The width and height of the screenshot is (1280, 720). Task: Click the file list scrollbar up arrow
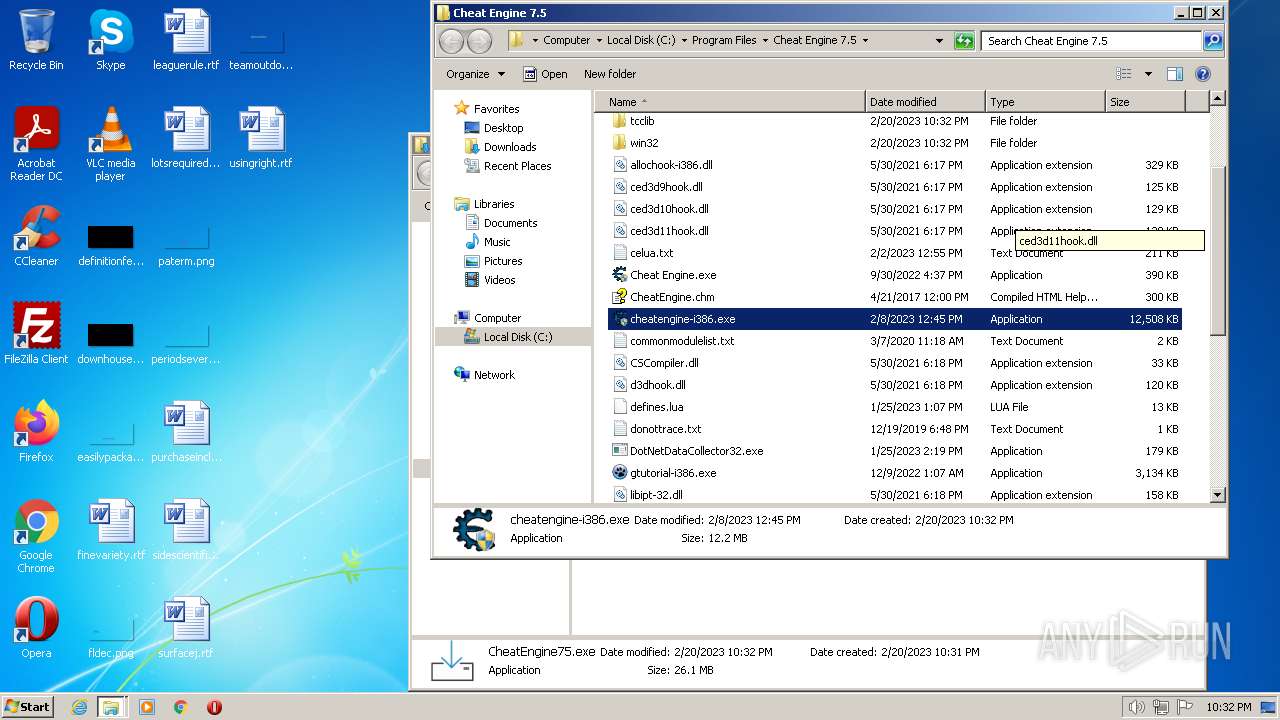[x=1217, y=99]
